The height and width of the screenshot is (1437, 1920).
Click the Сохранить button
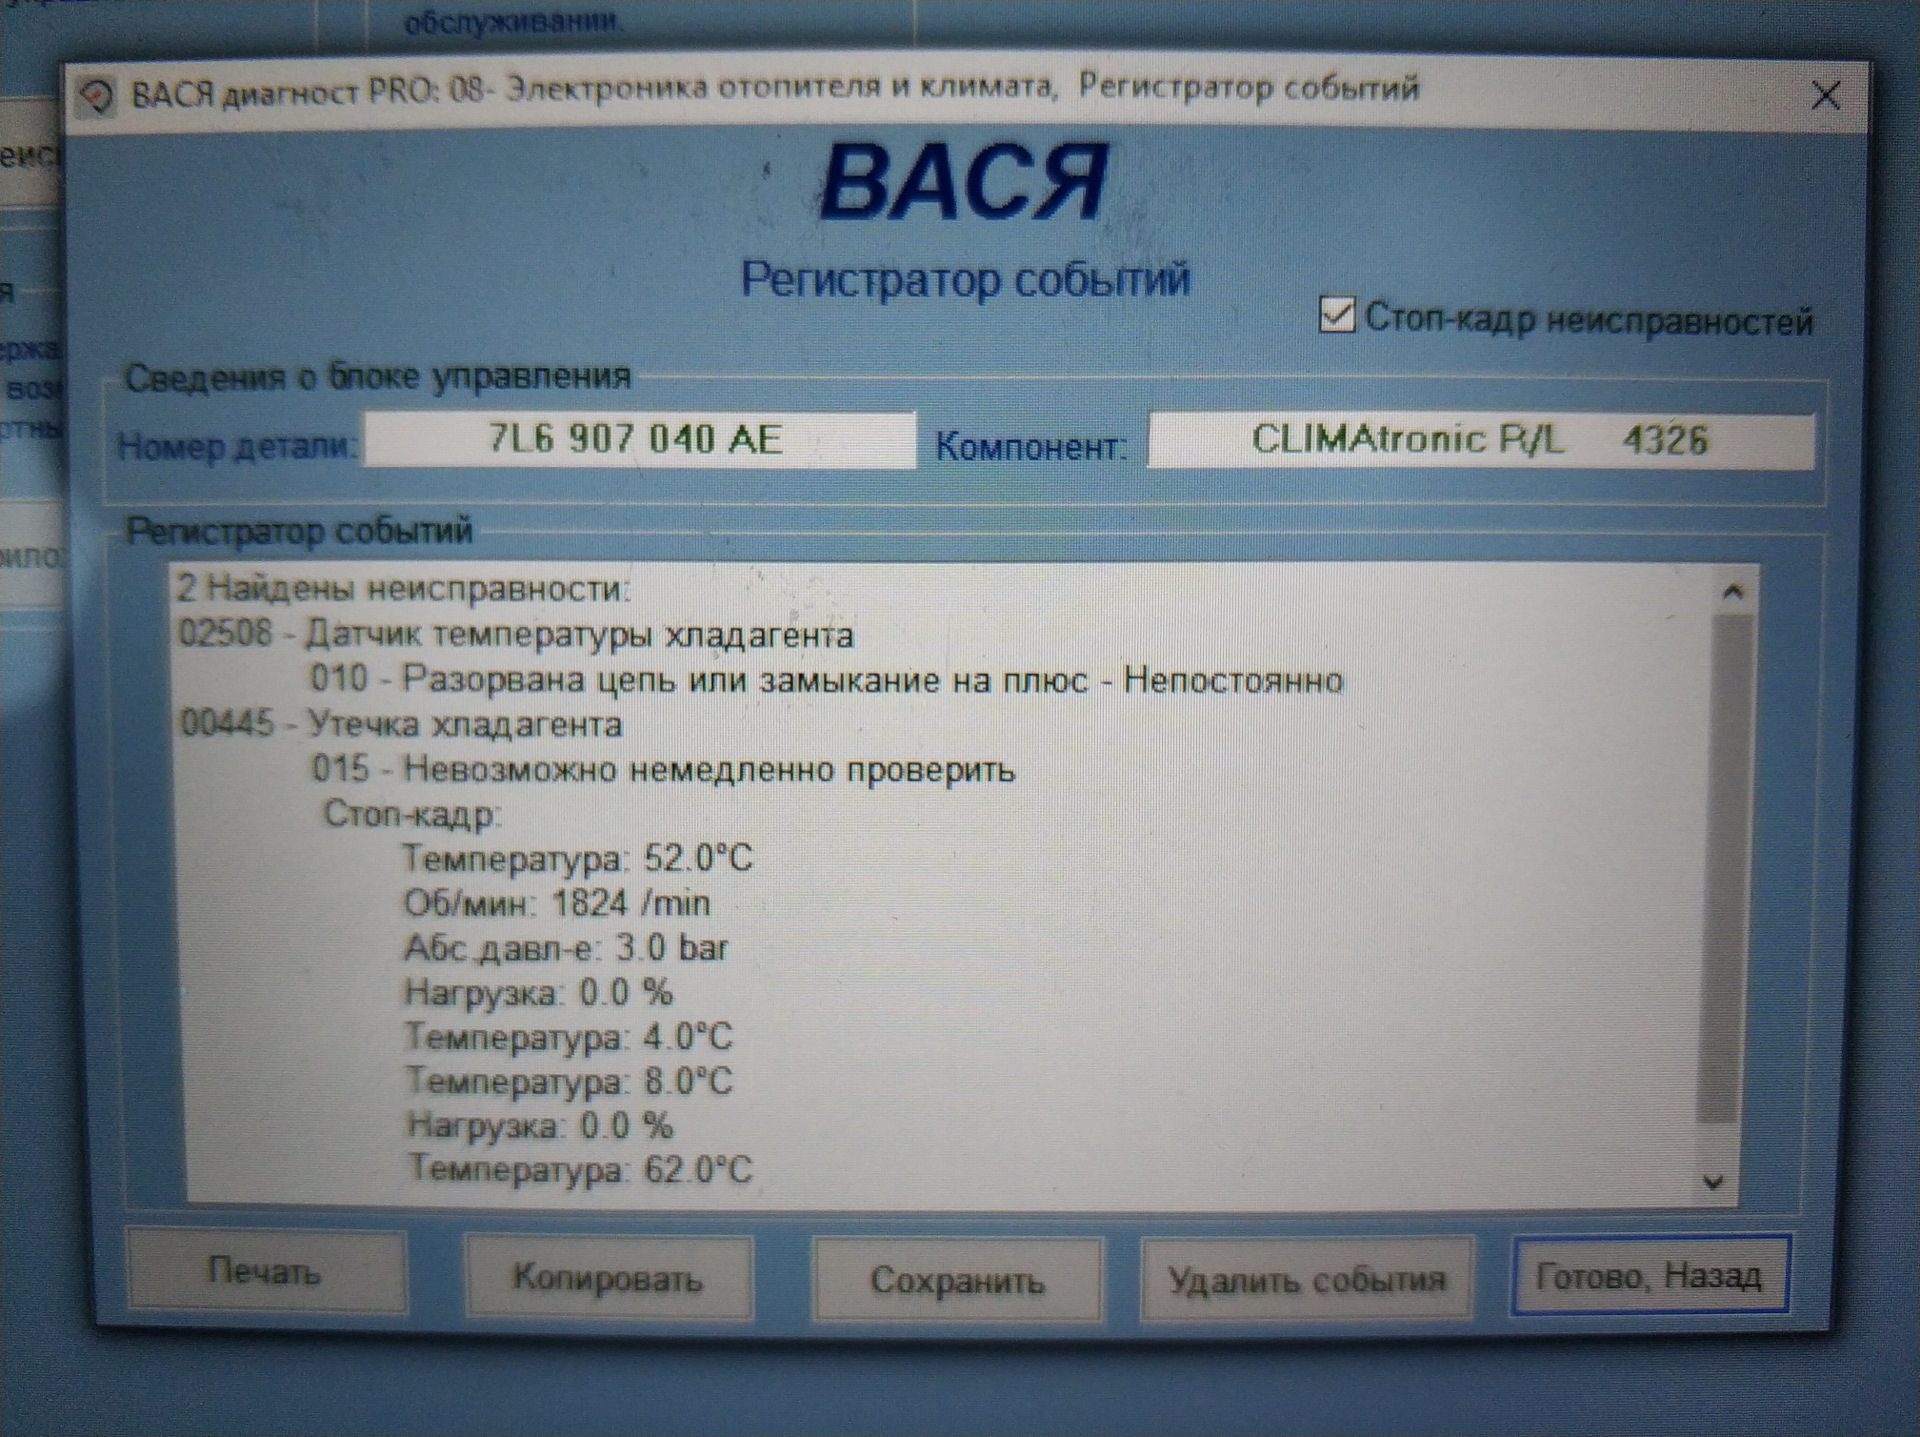957,1280
